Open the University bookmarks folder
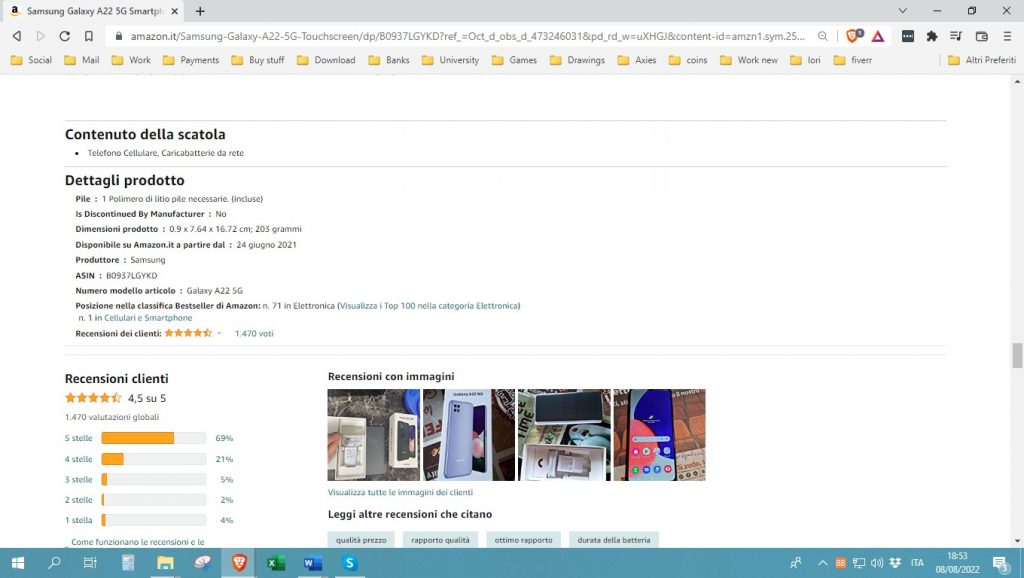The height and width of the screenshot is (578, 1024). pyautogui.click(x=451, y=60)
